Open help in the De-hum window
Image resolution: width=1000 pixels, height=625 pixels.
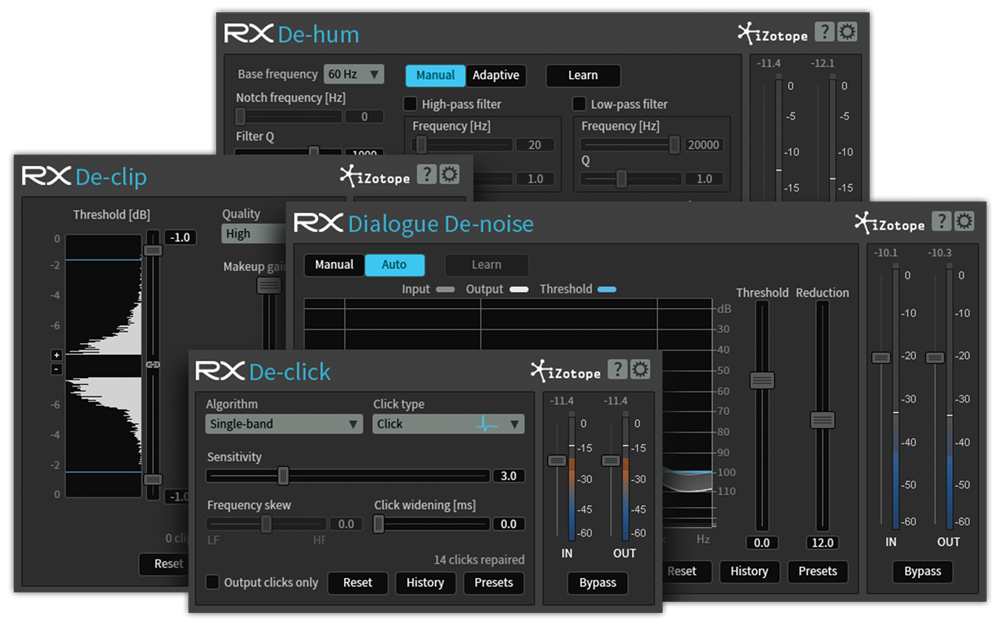coord(824,31)
